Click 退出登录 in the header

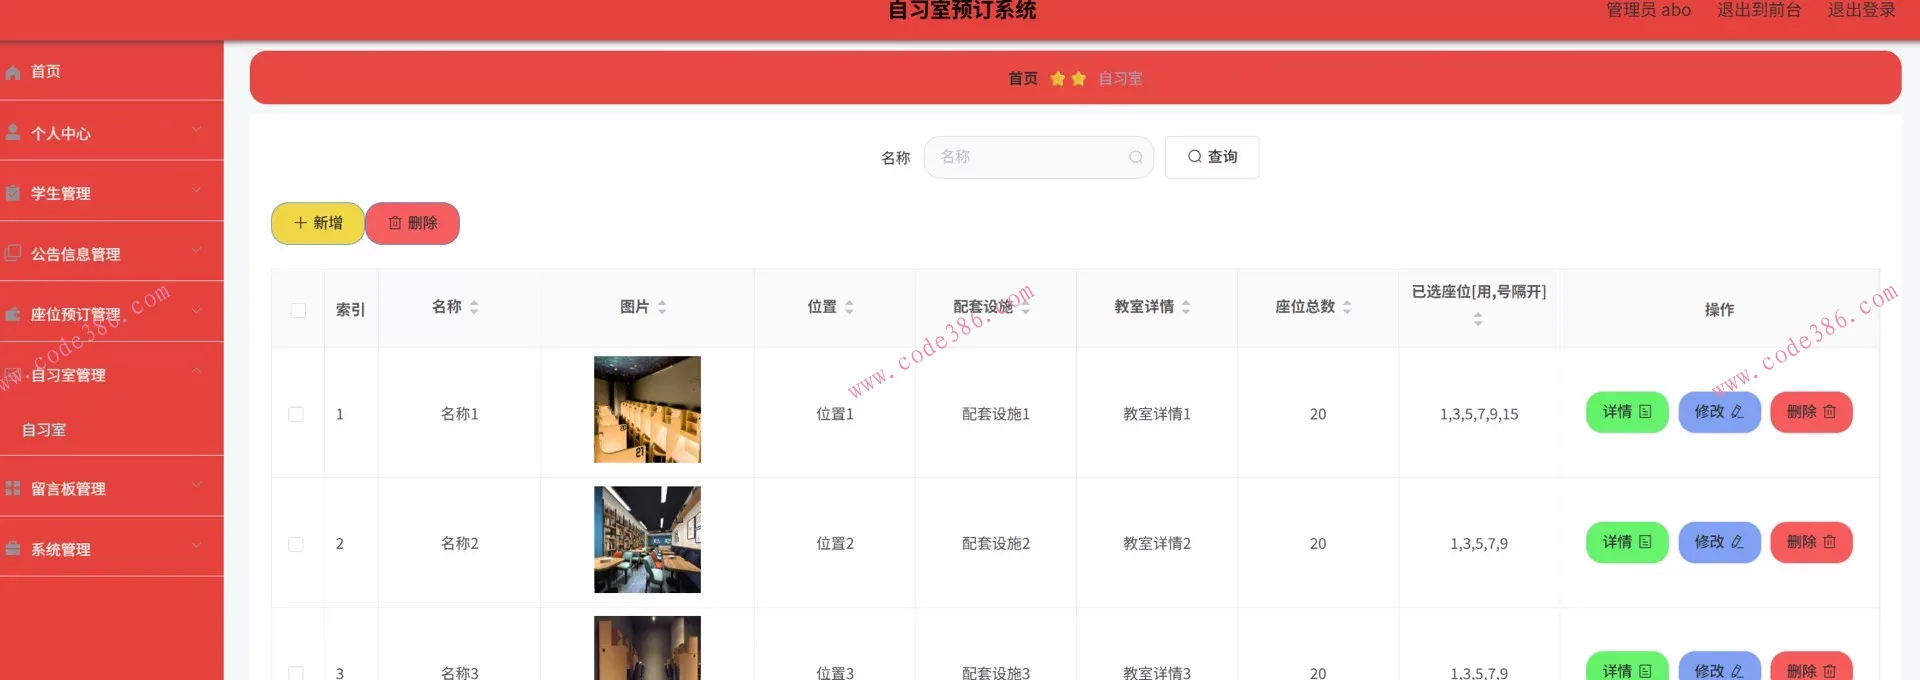[x=1862, y=10]
